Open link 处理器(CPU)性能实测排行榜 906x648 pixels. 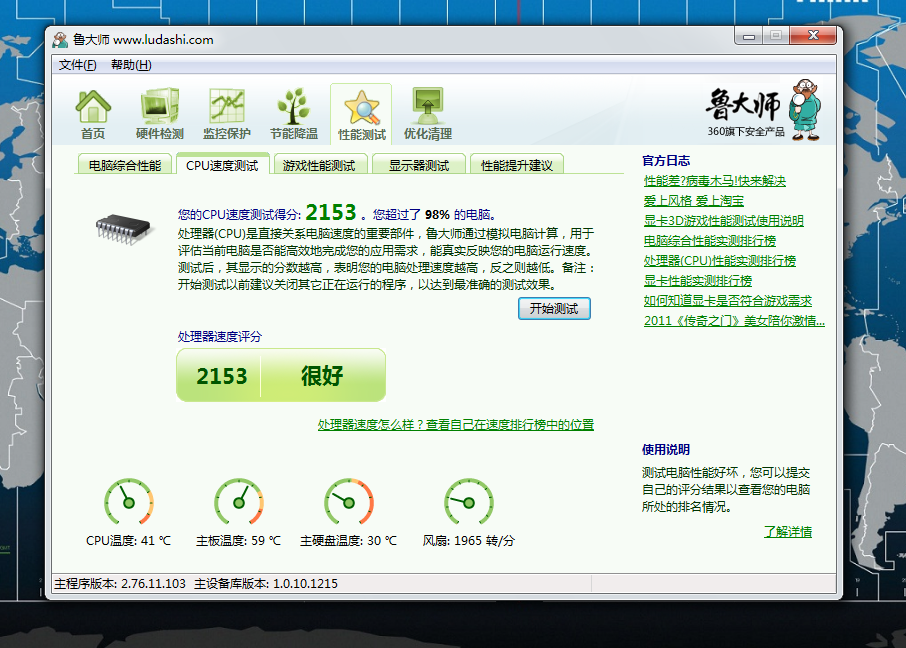point(719,261)
